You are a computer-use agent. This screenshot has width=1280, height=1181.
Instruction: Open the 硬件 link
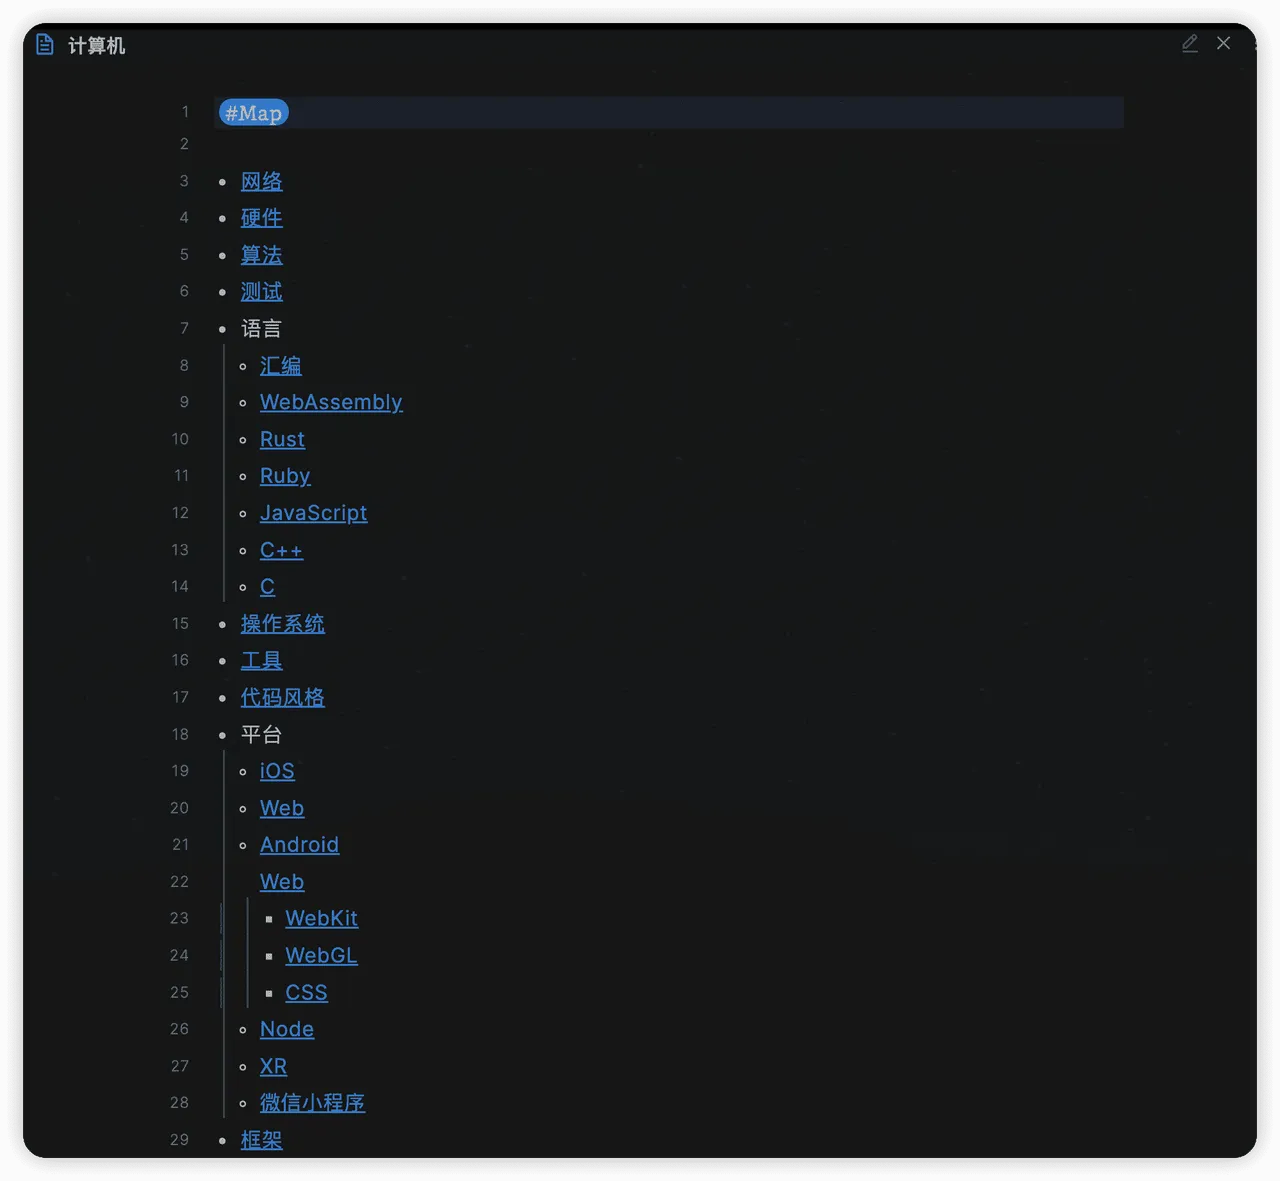coord(261,218)
